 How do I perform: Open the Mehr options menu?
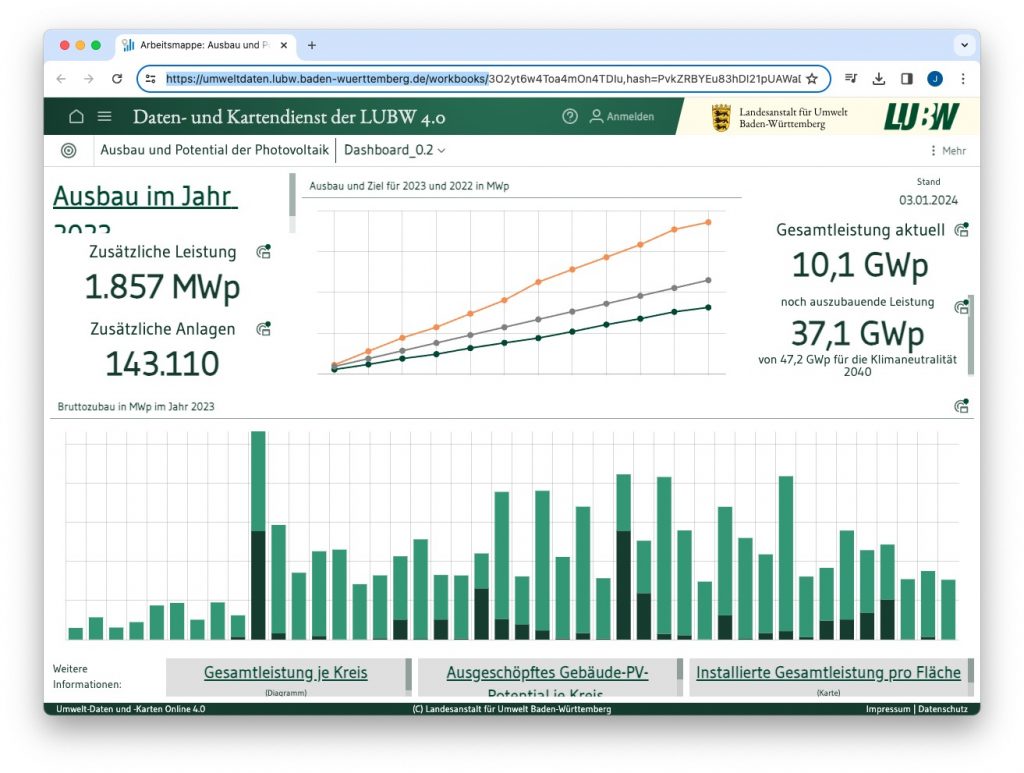(948, 151)
